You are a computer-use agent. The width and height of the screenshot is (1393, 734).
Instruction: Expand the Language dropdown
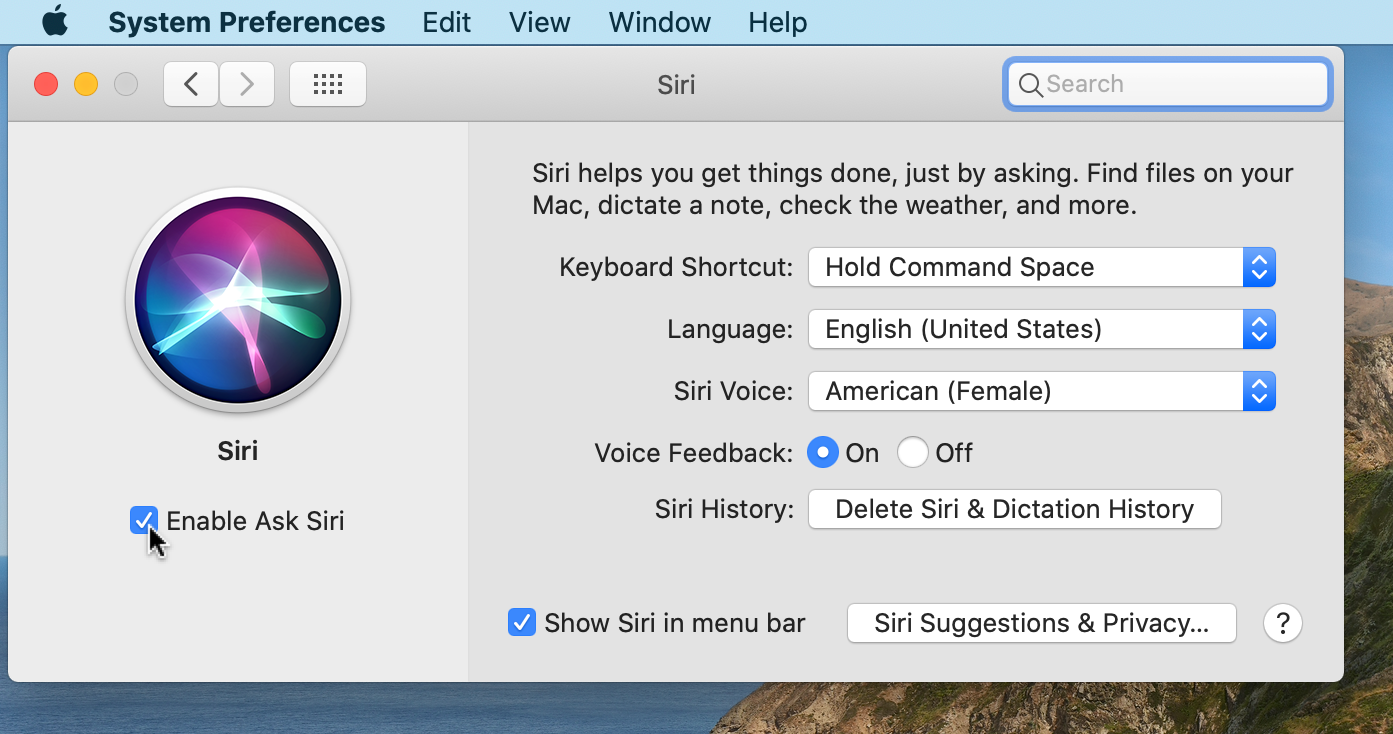point(1041,329)
